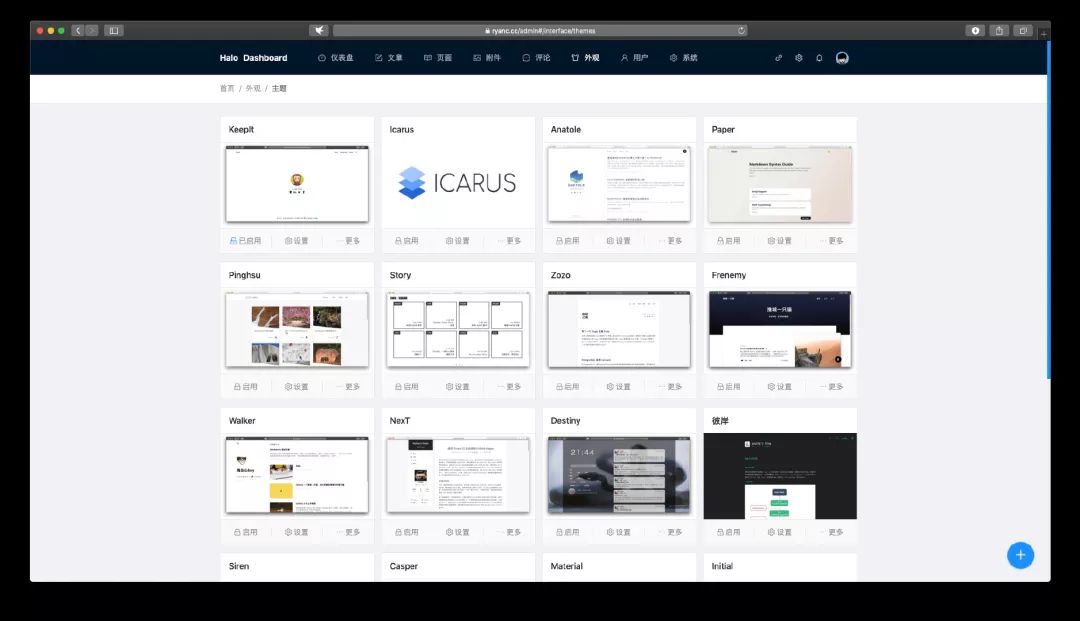Viewport: 1080px width, 621px height.
Task: Open 设置 for Icarus theme
Action: click(458, 241)
